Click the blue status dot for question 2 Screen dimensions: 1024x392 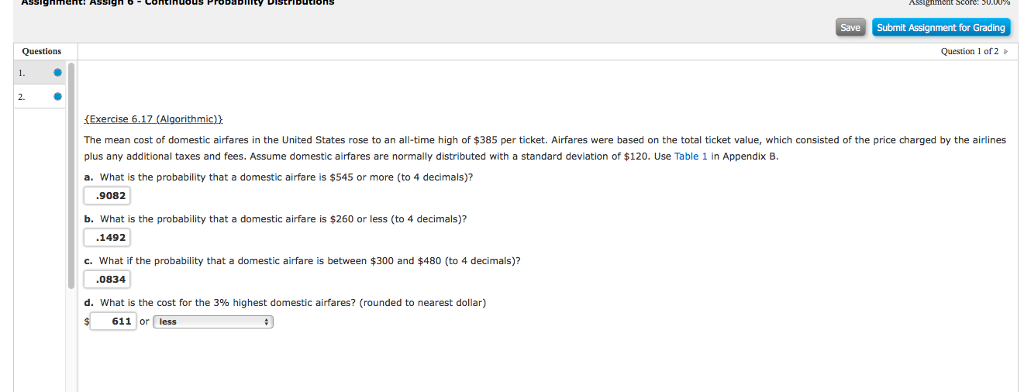point(57,97)
